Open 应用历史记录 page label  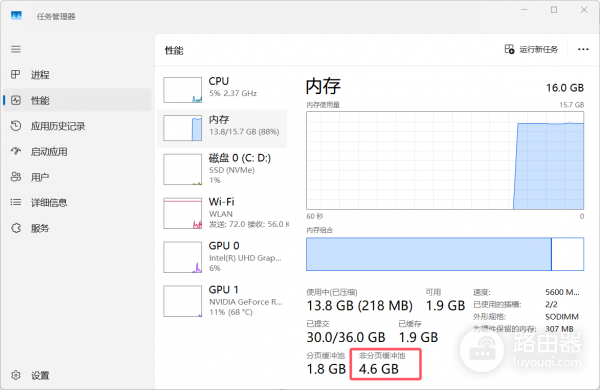point(58,126)
